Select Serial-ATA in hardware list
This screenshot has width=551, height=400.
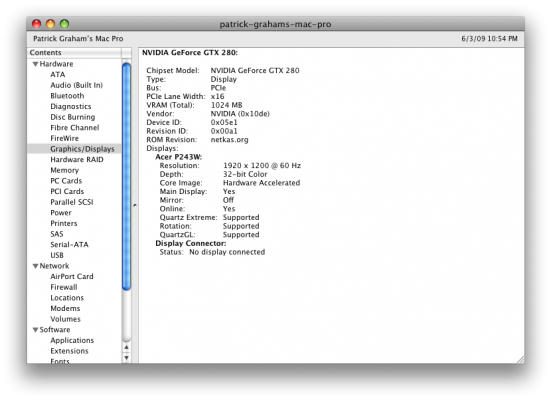click(x=69, y=245)
